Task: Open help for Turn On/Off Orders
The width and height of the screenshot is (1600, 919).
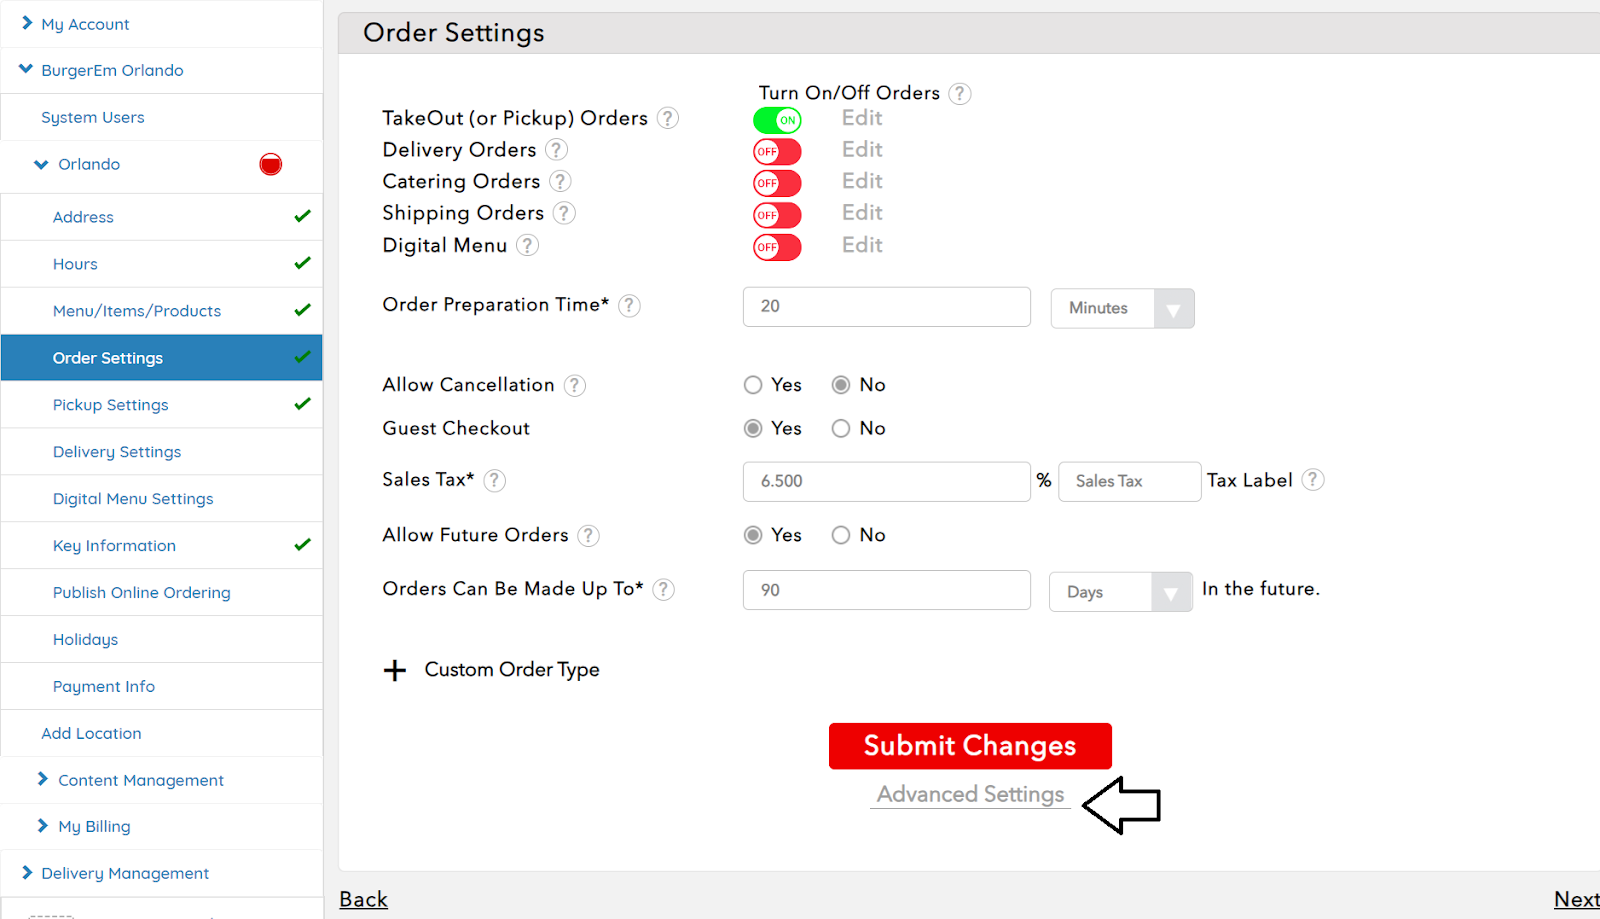Action: pos(960,94)
